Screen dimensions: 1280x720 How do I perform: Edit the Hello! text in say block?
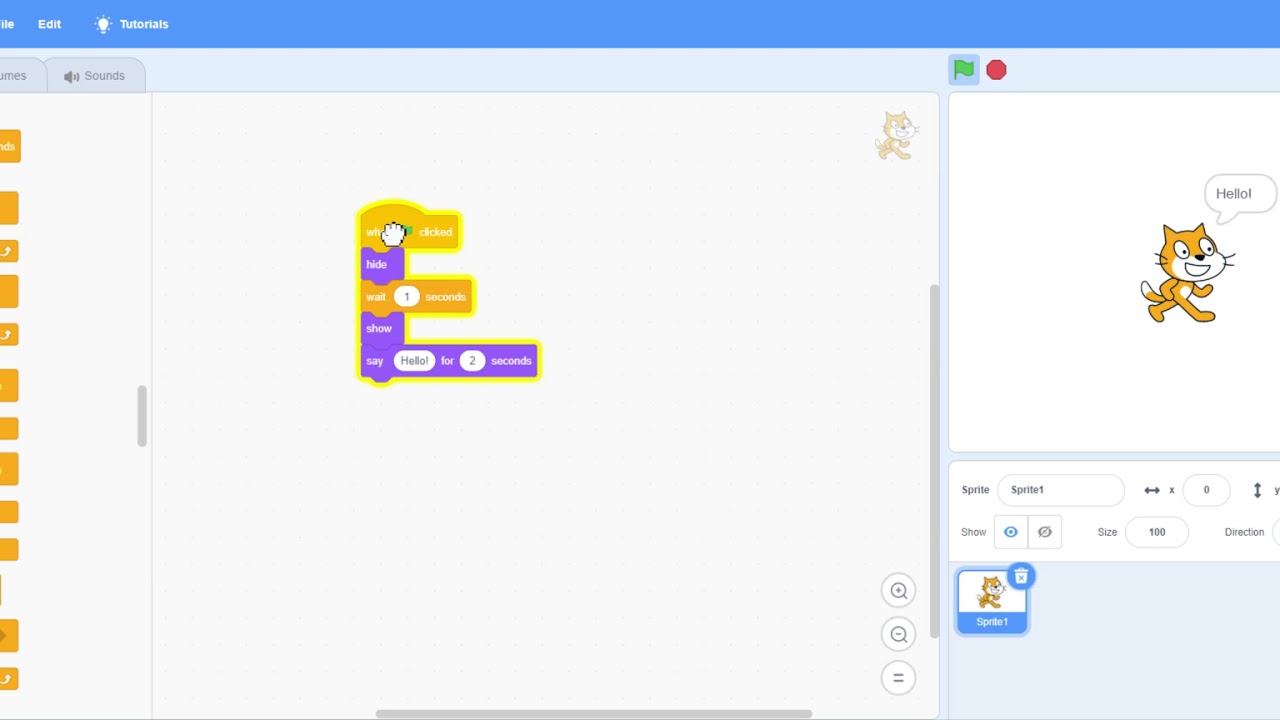tap(414, 361)
